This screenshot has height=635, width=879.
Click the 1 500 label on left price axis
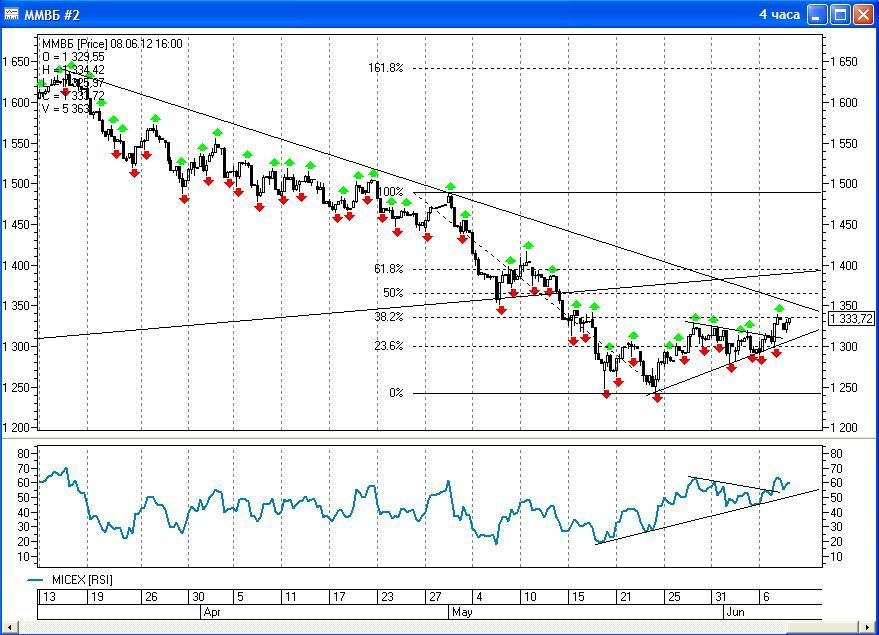16,183
